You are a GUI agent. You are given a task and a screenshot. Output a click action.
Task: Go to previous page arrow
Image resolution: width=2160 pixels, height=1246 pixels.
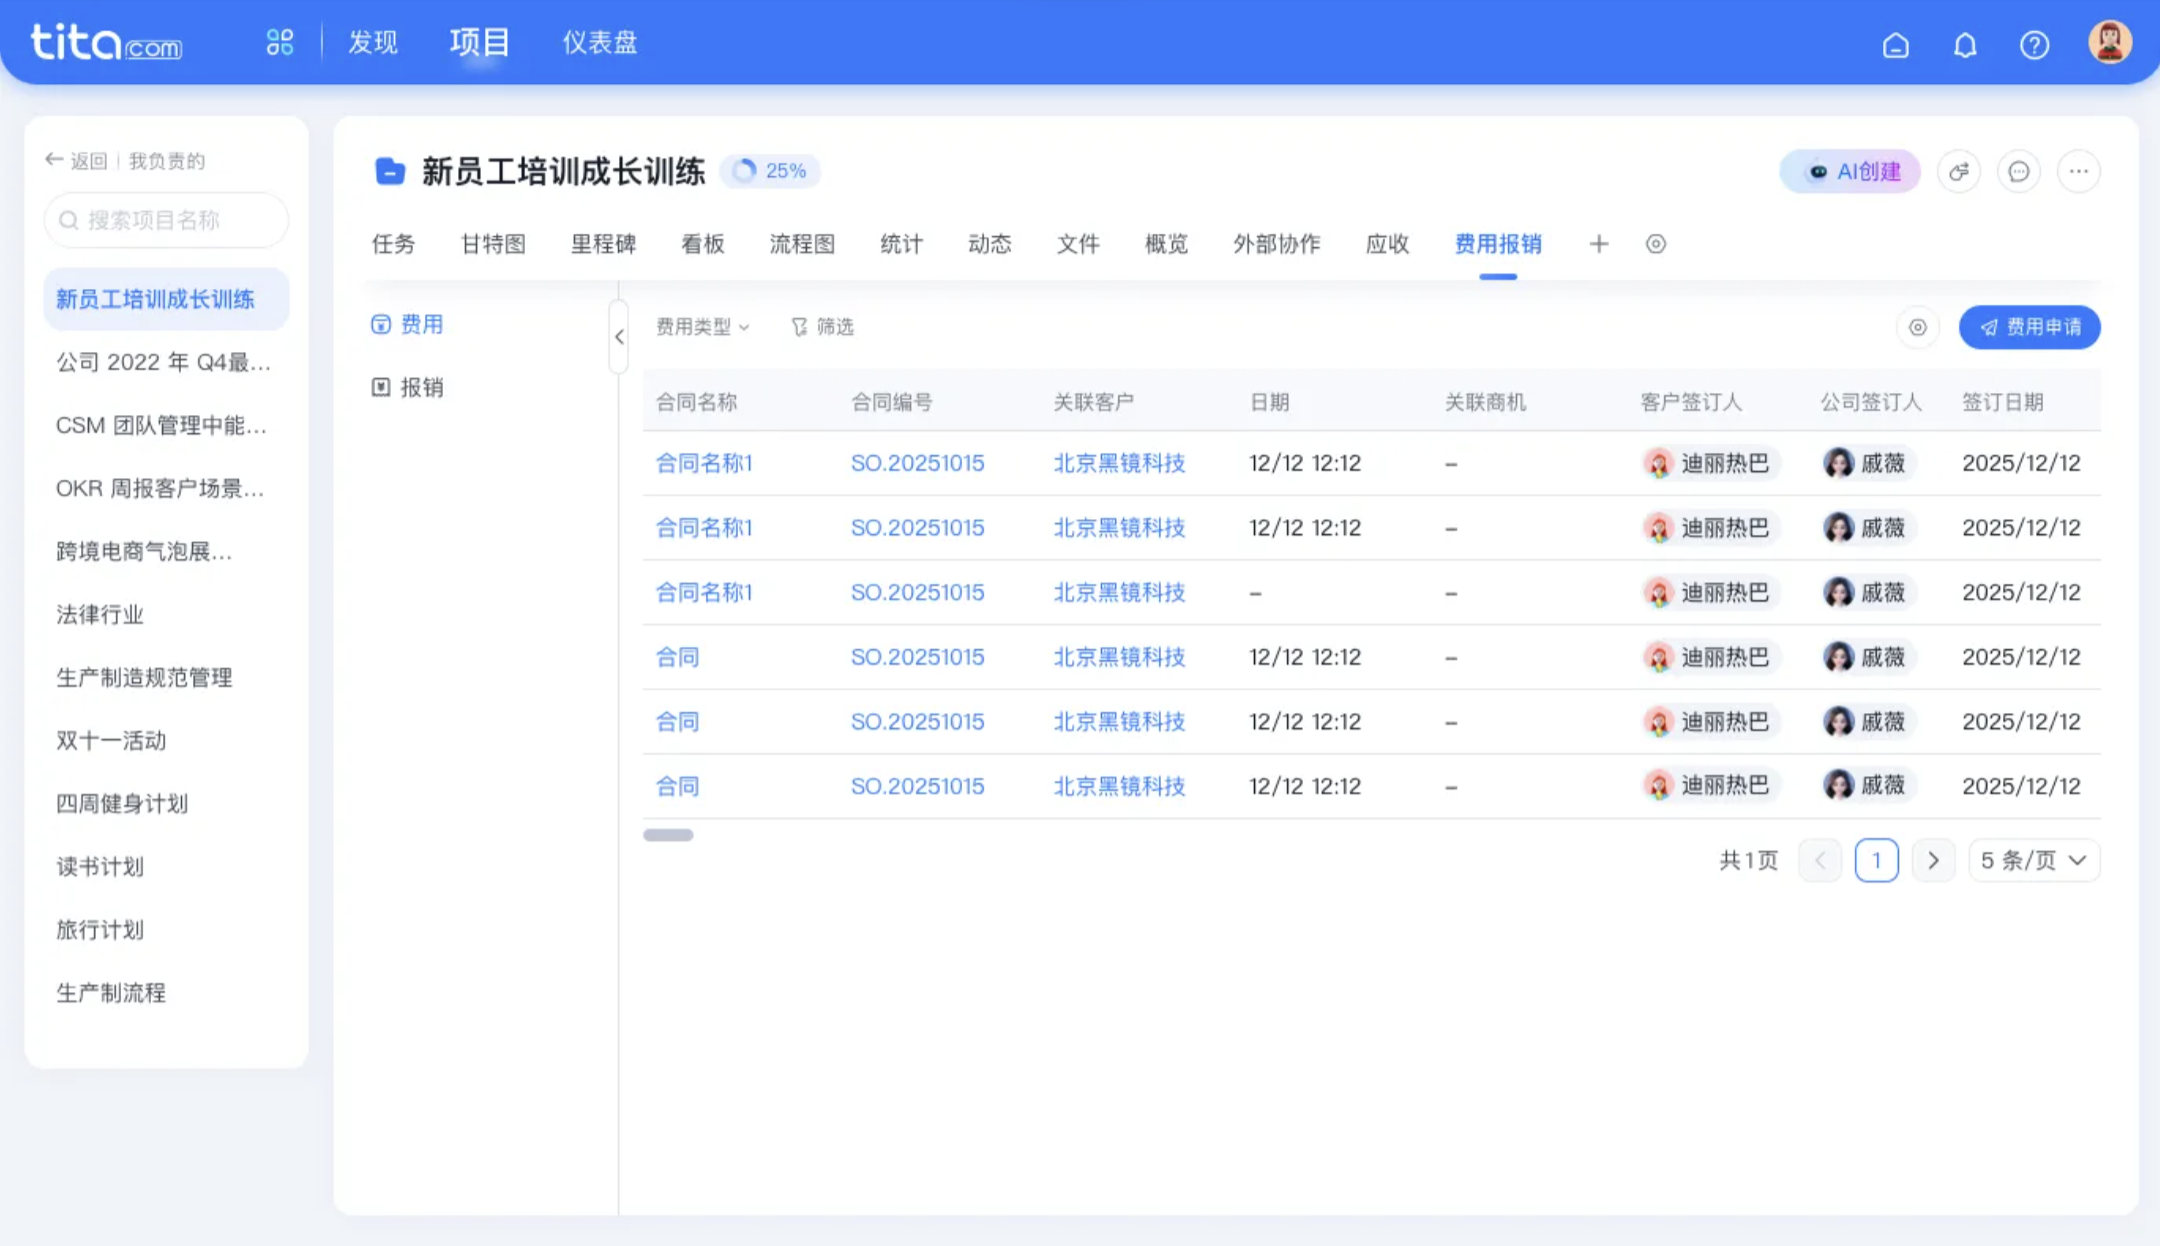point(1820,861)
